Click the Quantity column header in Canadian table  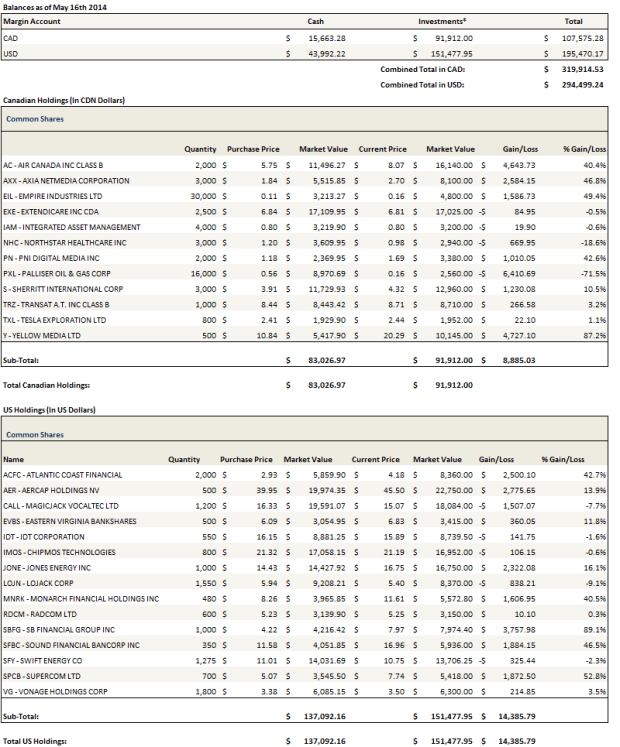pos(200,148)
